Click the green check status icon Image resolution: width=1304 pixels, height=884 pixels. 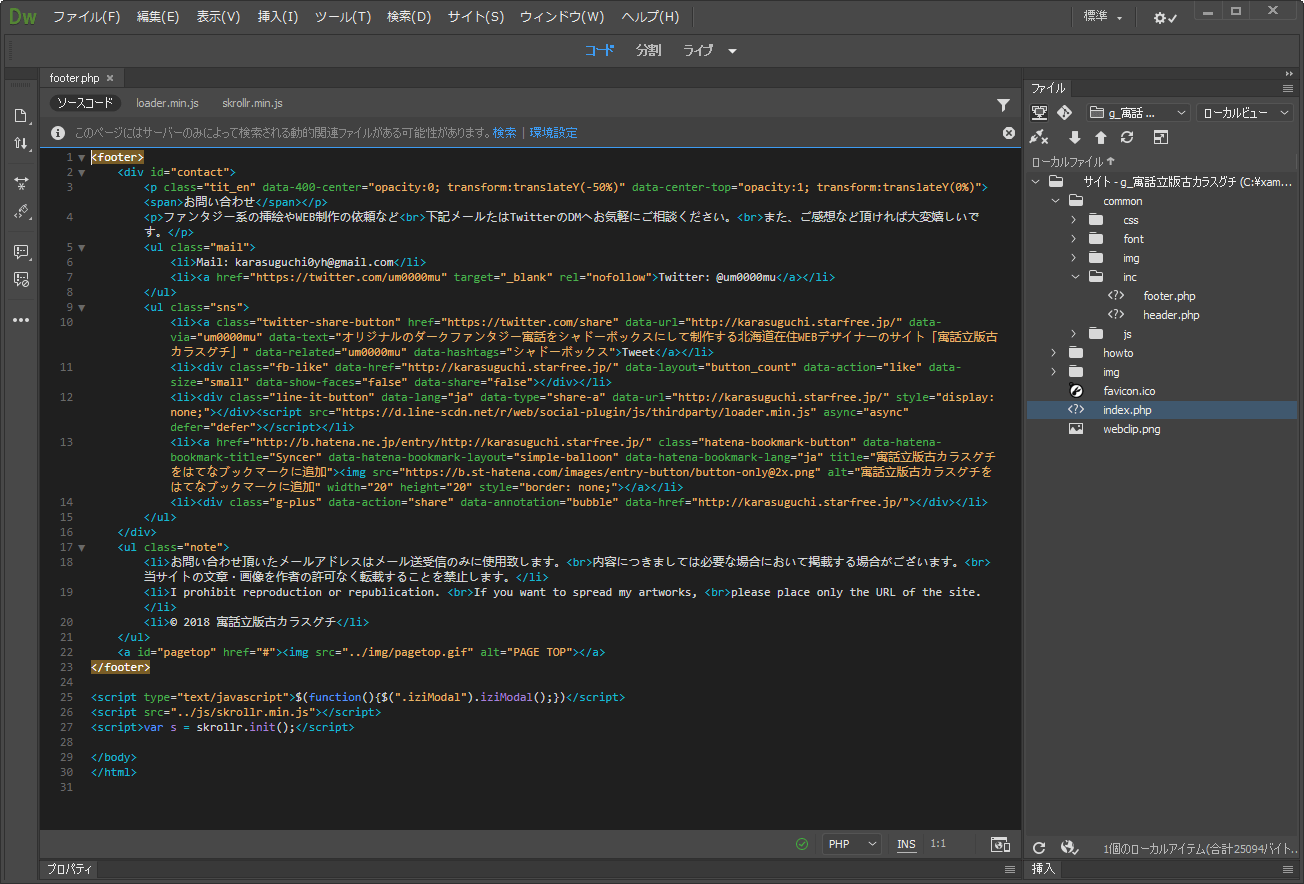click(x=801, y=844)
